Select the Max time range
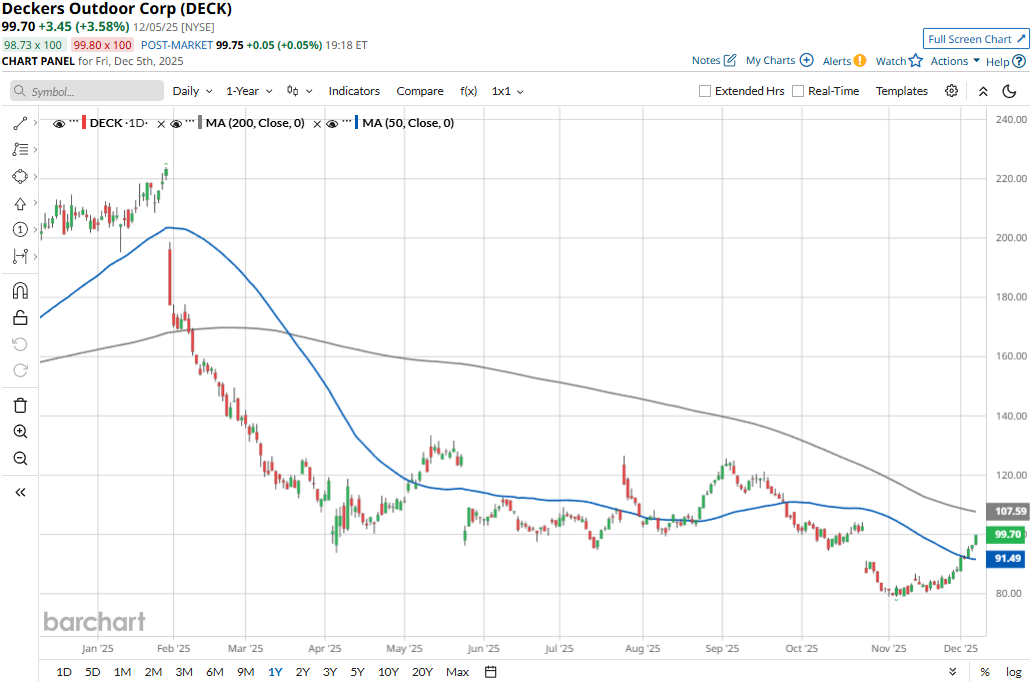Viewport: 1032px width, 682px height. 457,672
